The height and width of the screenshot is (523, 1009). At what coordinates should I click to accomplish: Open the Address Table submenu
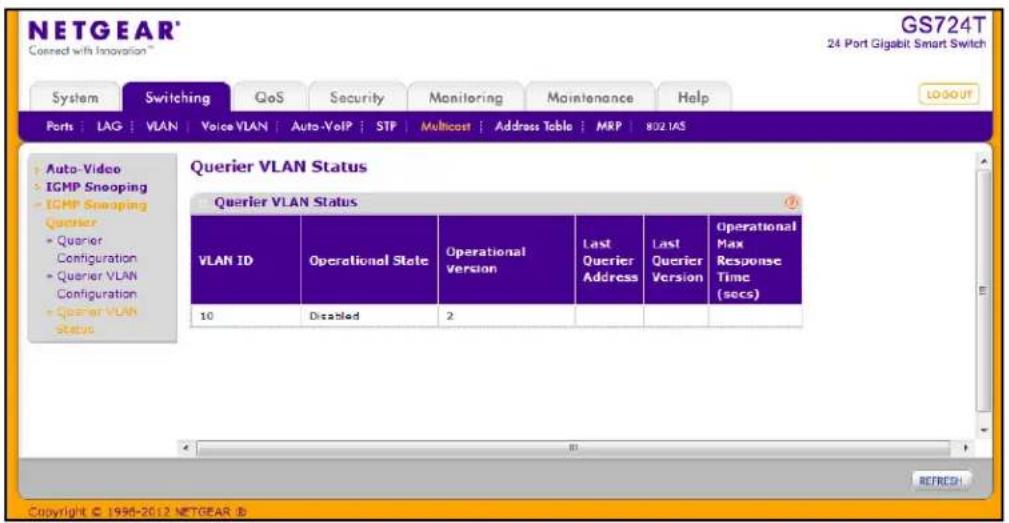[533, 126]
